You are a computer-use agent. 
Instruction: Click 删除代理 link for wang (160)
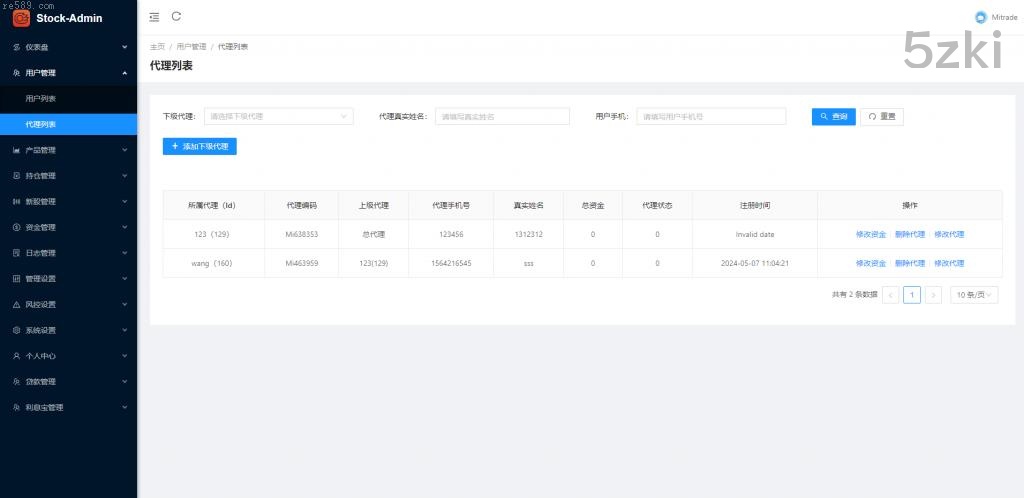tap(909, 263)
